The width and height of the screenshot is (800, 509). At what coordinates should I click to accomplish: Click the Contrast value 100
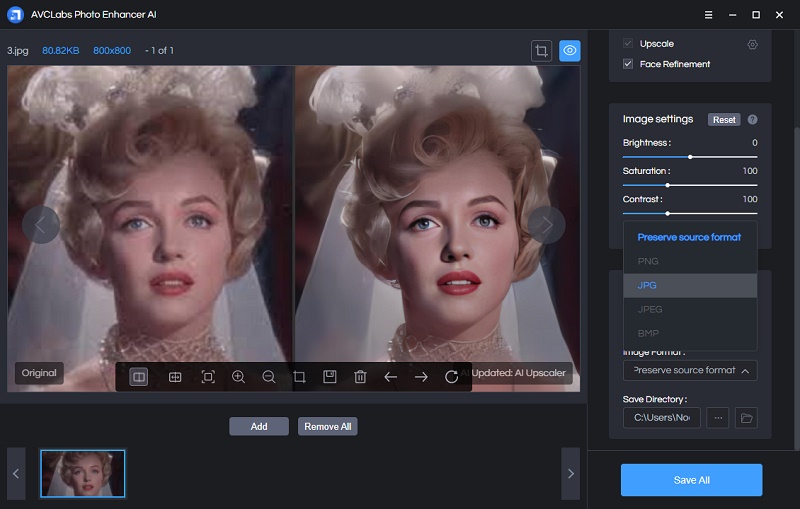click(x=750, y=199)
